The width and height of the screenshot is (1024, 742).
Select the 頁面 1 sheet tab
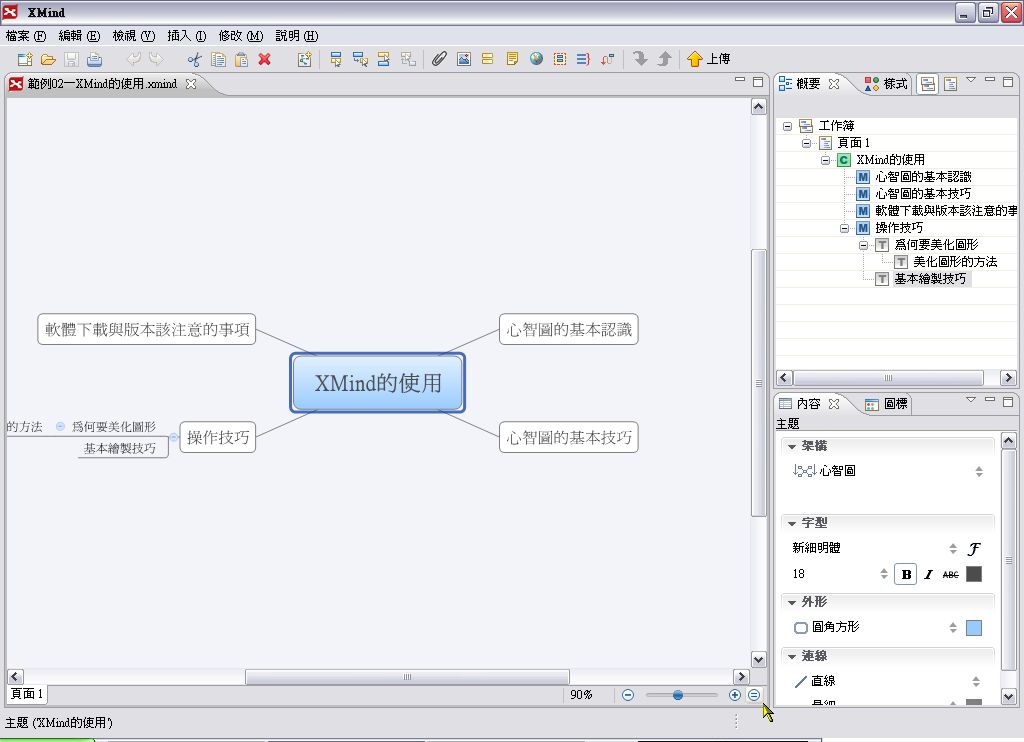[x=27, y=694]
